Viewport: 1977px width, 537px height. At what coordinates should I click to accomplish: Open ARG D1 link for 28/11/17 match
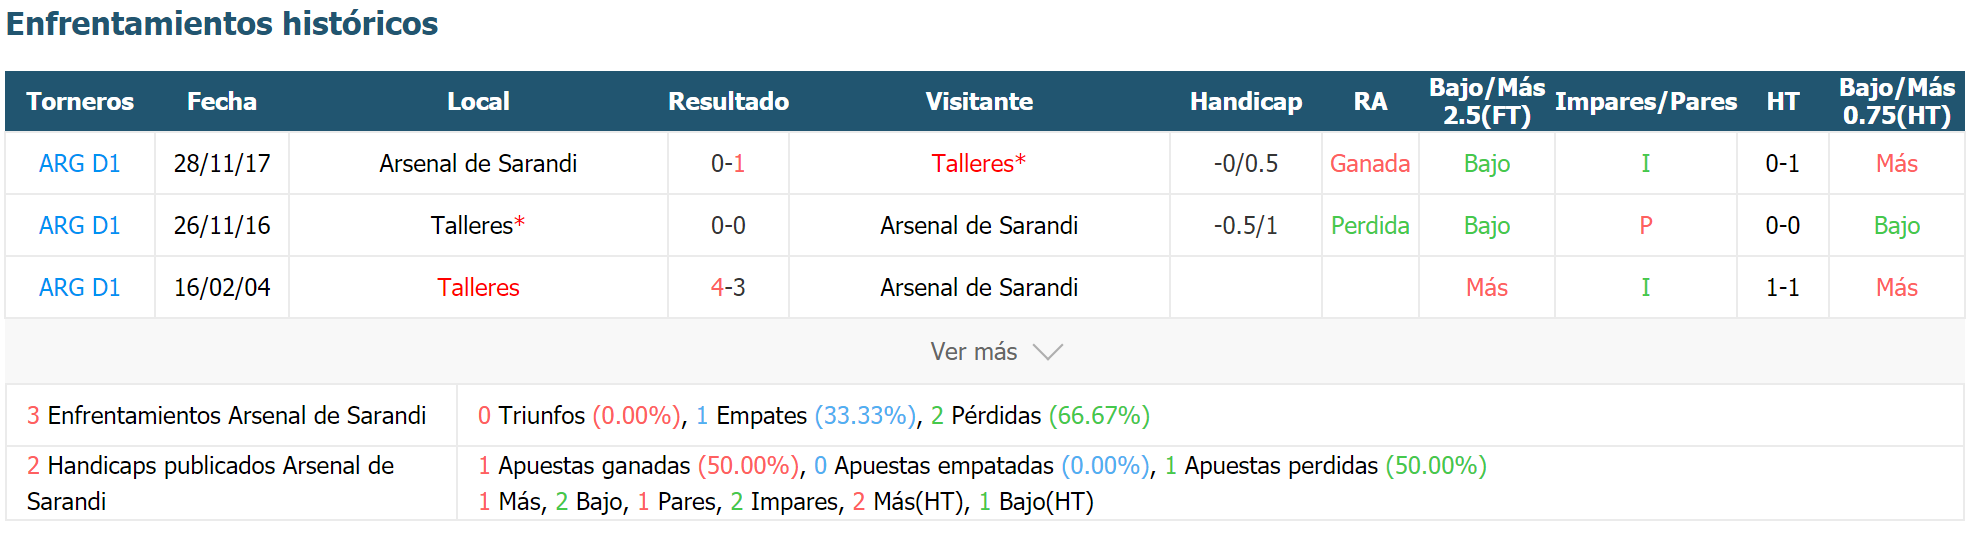(x=80, y=163)
